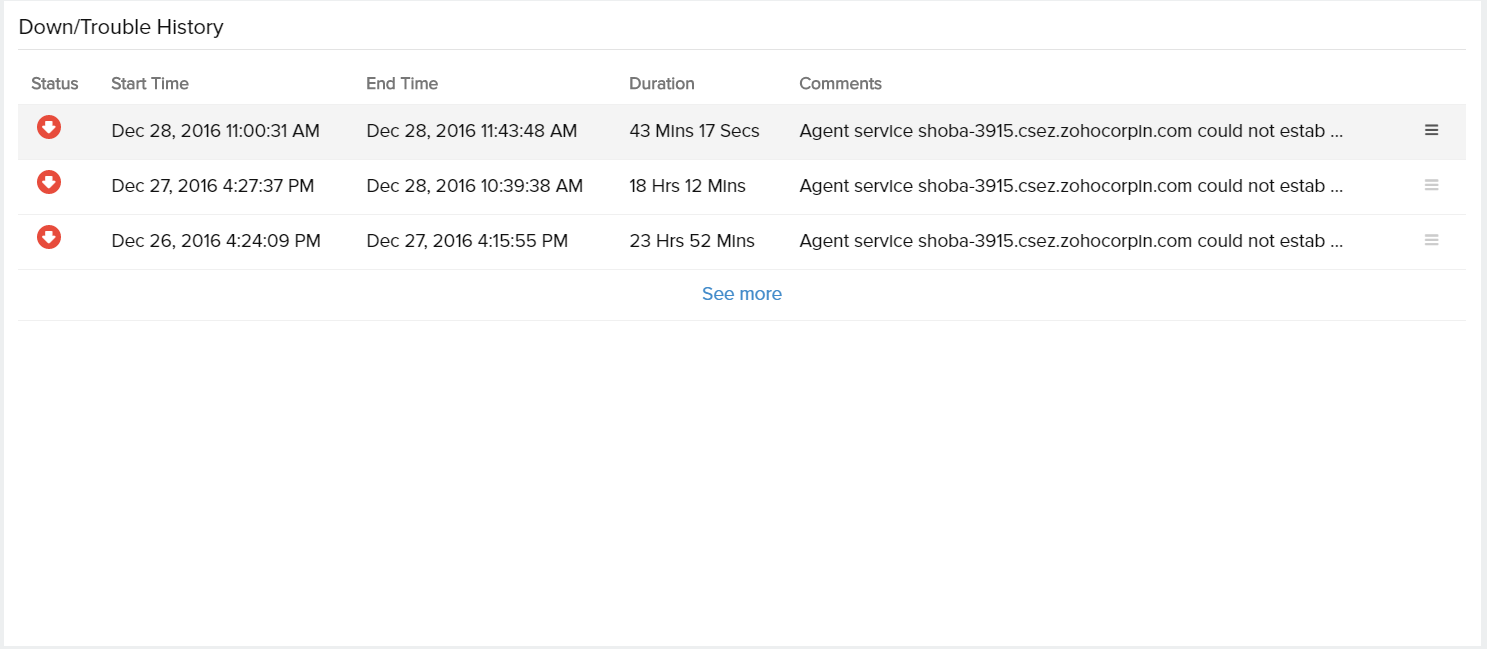Click end time Dec 27, 2016 4:15:55 PM
The image size is (1487, 649).
pos(467,241)
